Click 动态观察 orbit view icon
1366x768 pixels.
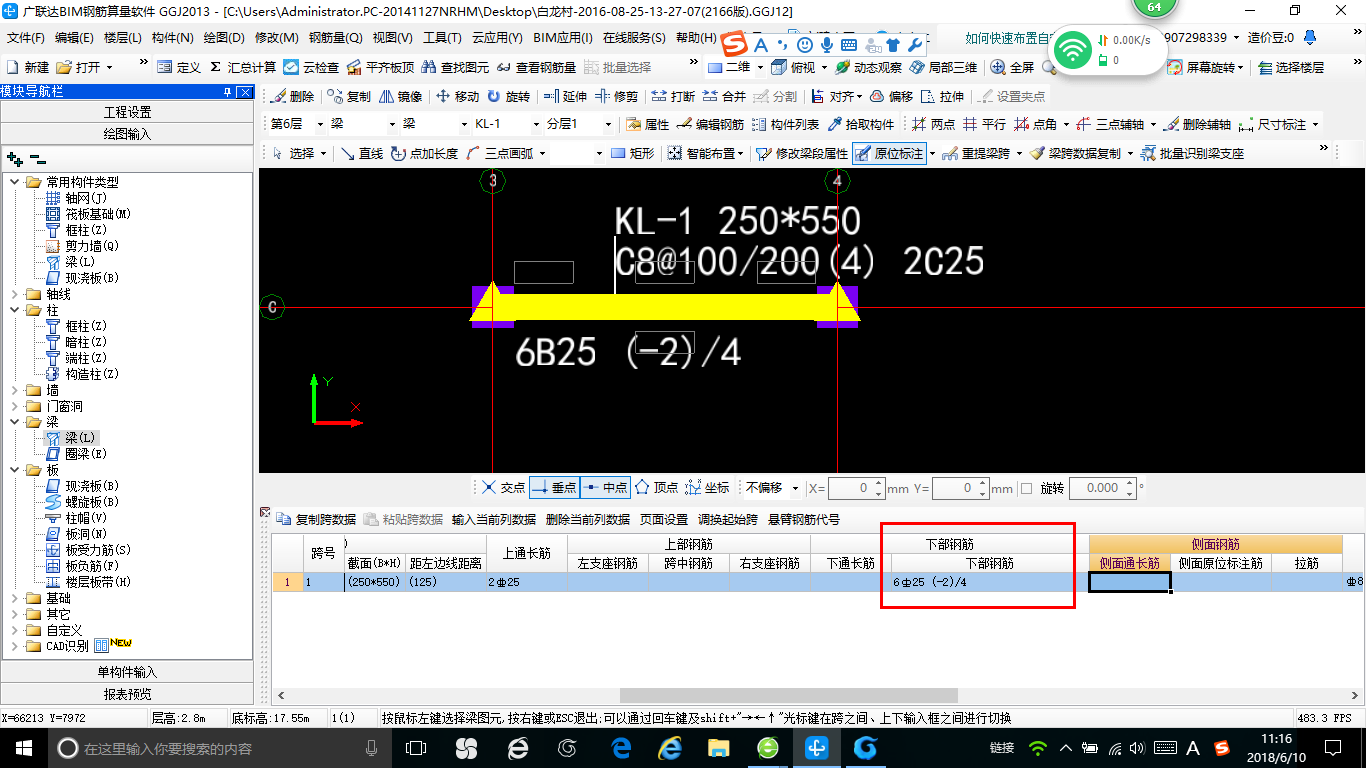click(868, 67)
